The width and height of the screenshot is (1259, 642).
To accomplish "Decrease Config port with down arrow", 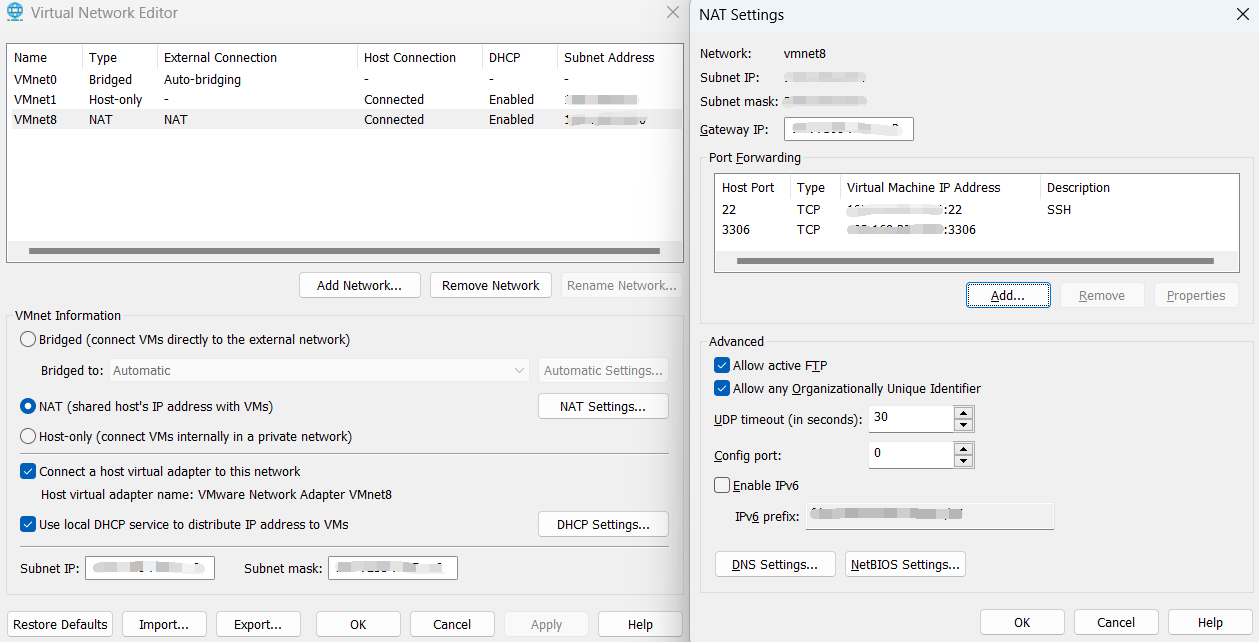I will click(x=963, y=461).
